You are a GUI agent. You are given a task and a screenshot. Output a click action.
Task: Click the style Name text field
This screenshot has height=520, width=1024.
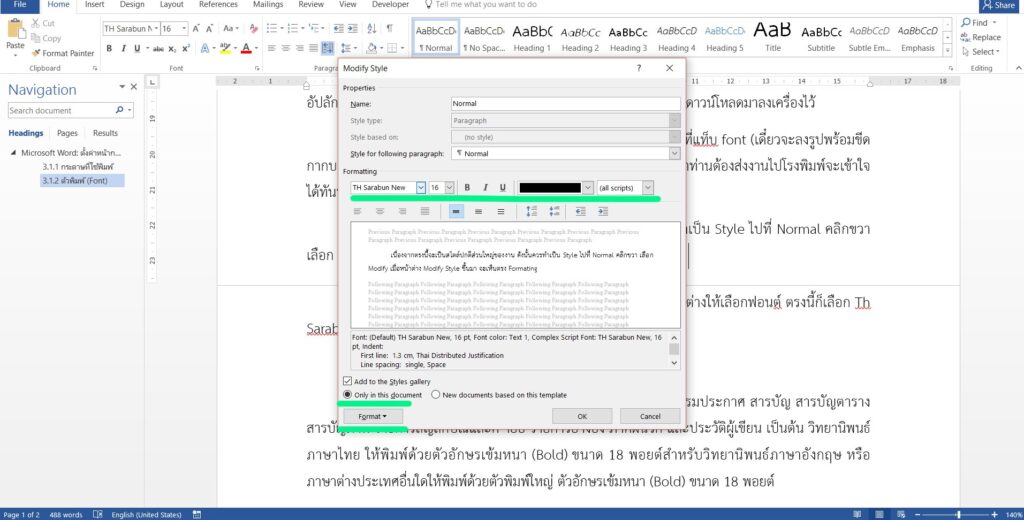[x=565, y=104]
